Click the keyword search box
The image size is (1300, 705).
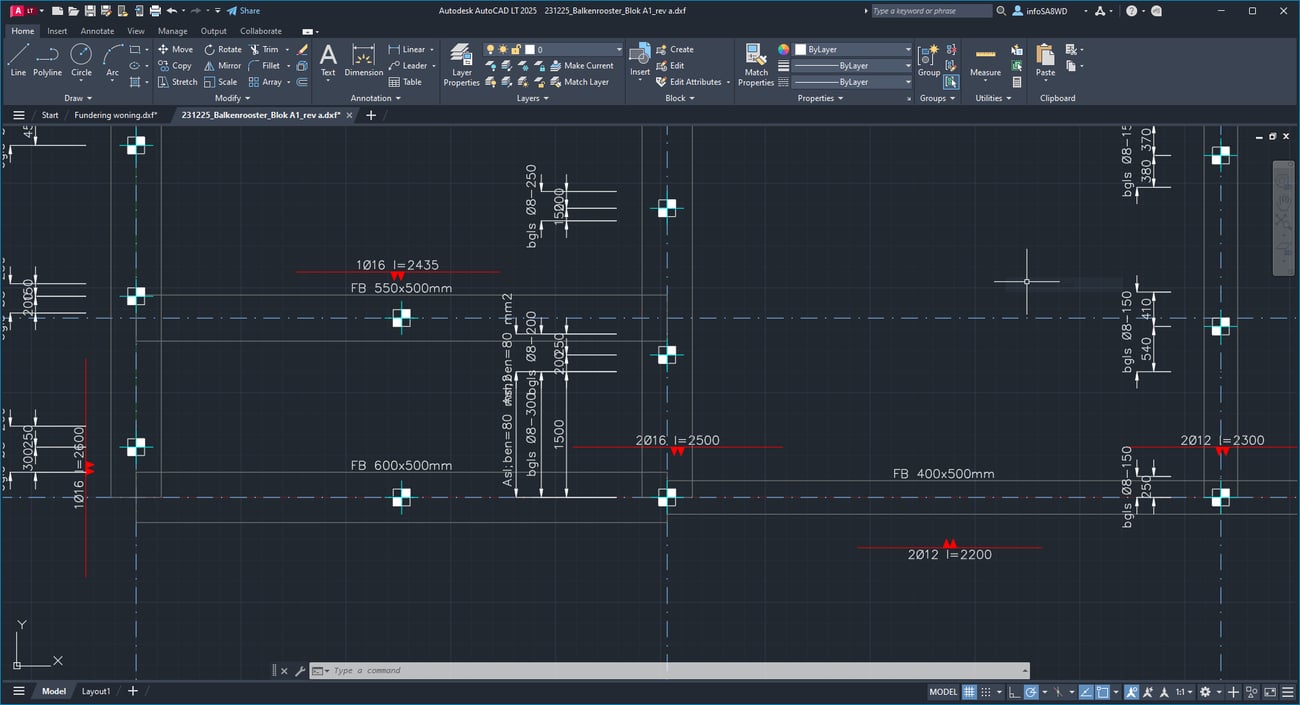tap(930, 11)
